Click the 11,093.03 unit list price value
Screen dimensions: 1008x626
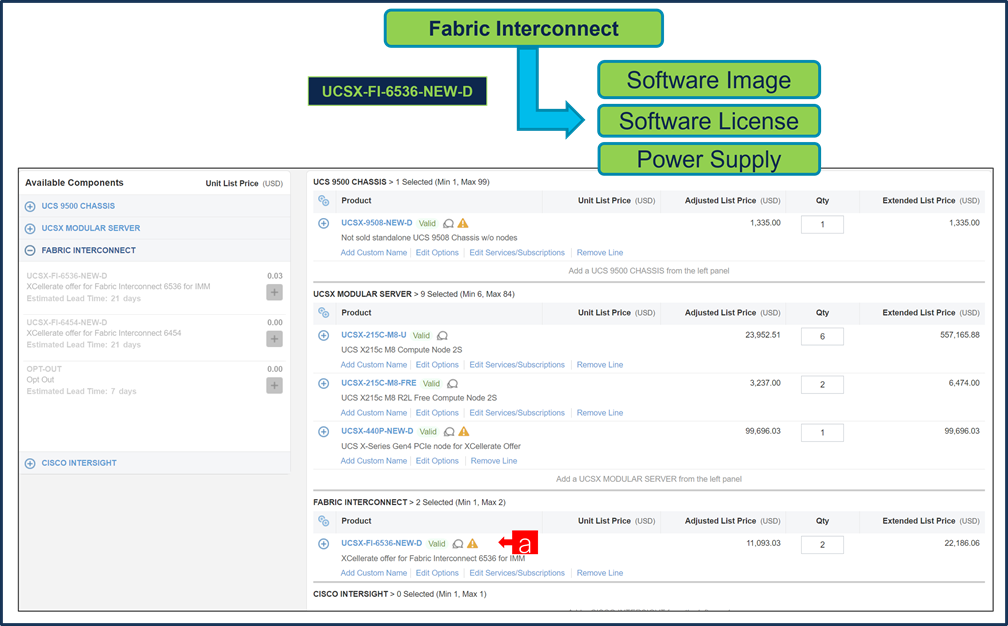click(x=763, y=543)
